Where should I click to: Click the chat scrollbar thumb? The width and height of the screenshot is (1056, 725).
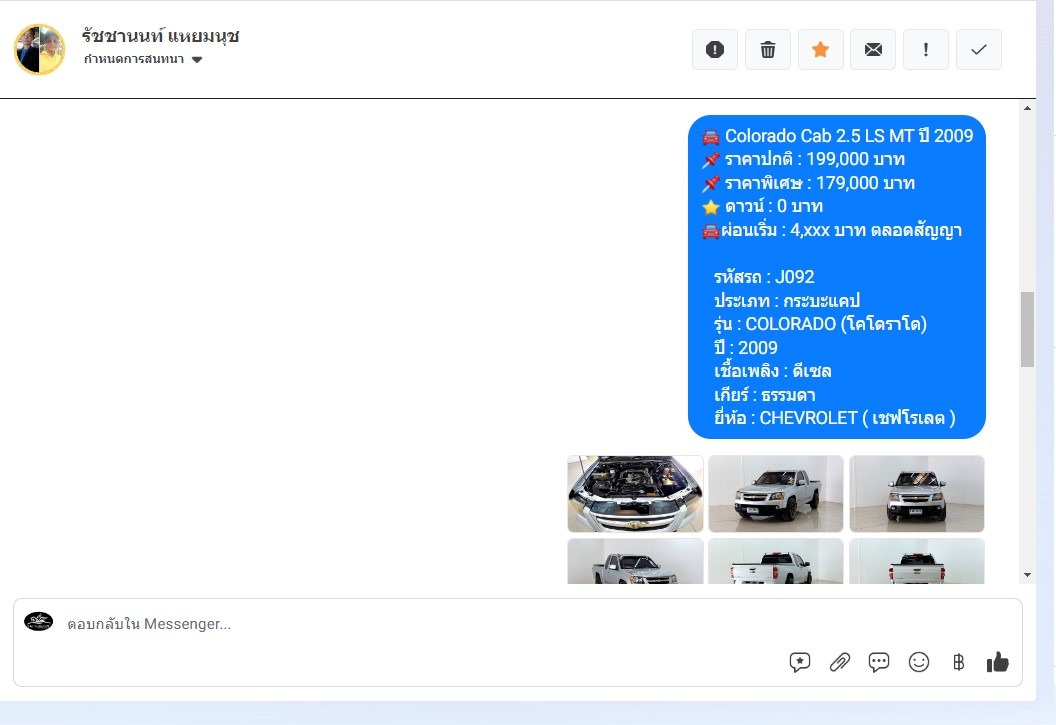[1027, 329]
